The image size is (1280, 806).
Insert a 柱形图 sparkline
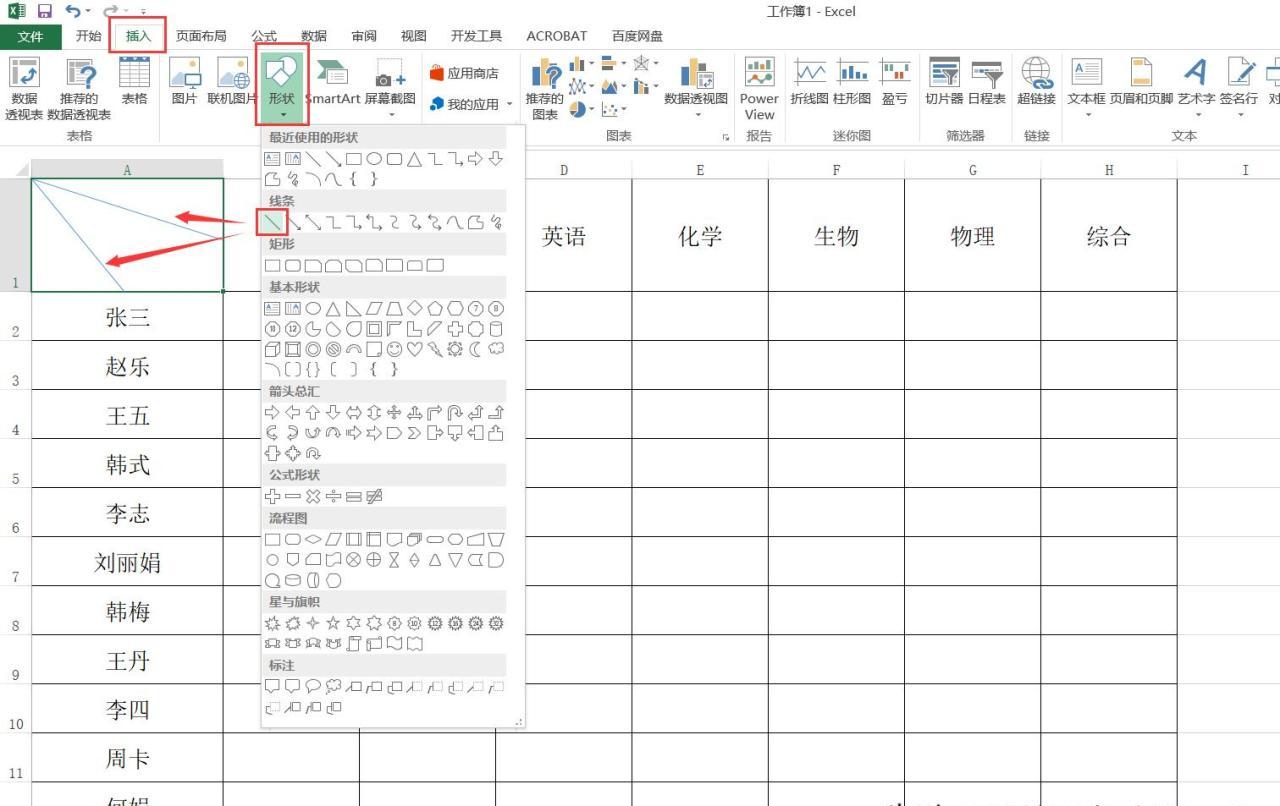tap(852, 83)
